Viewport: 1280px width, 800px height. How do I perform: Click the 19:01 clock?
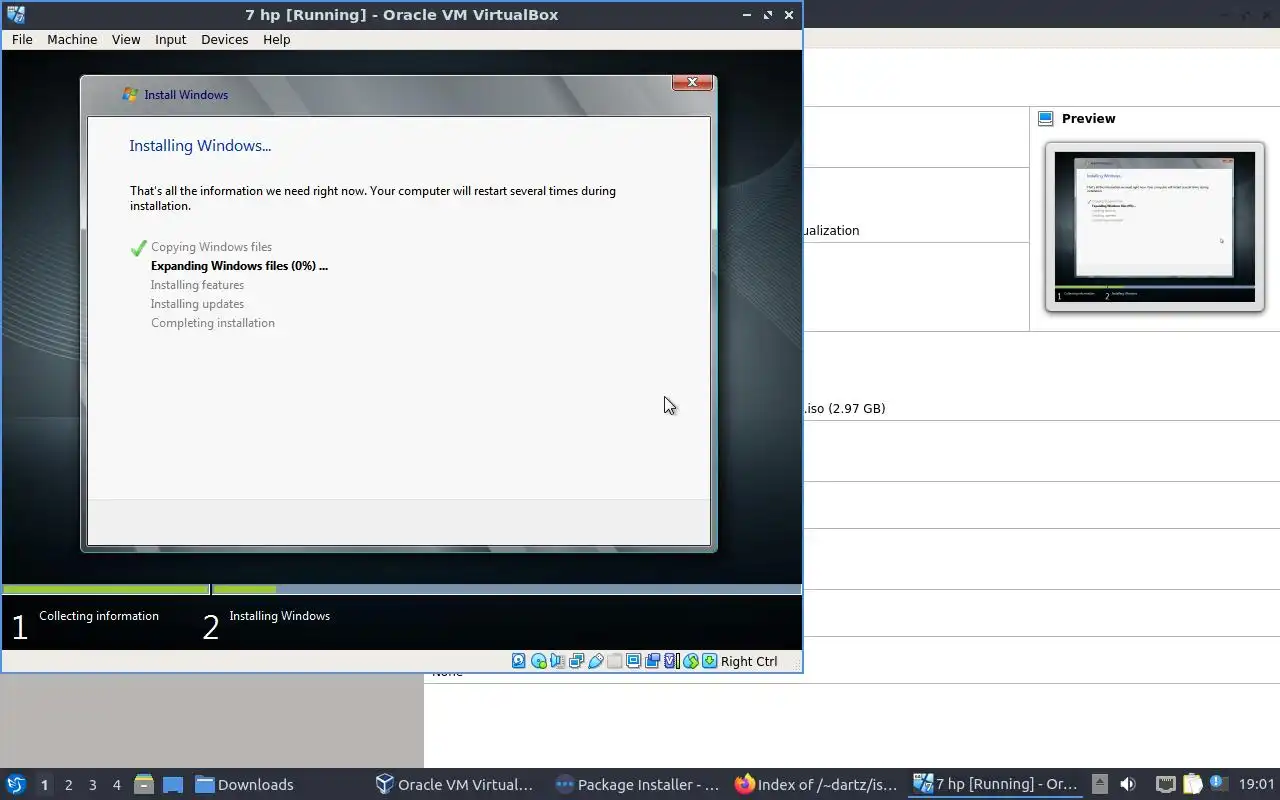point(1257,784)
